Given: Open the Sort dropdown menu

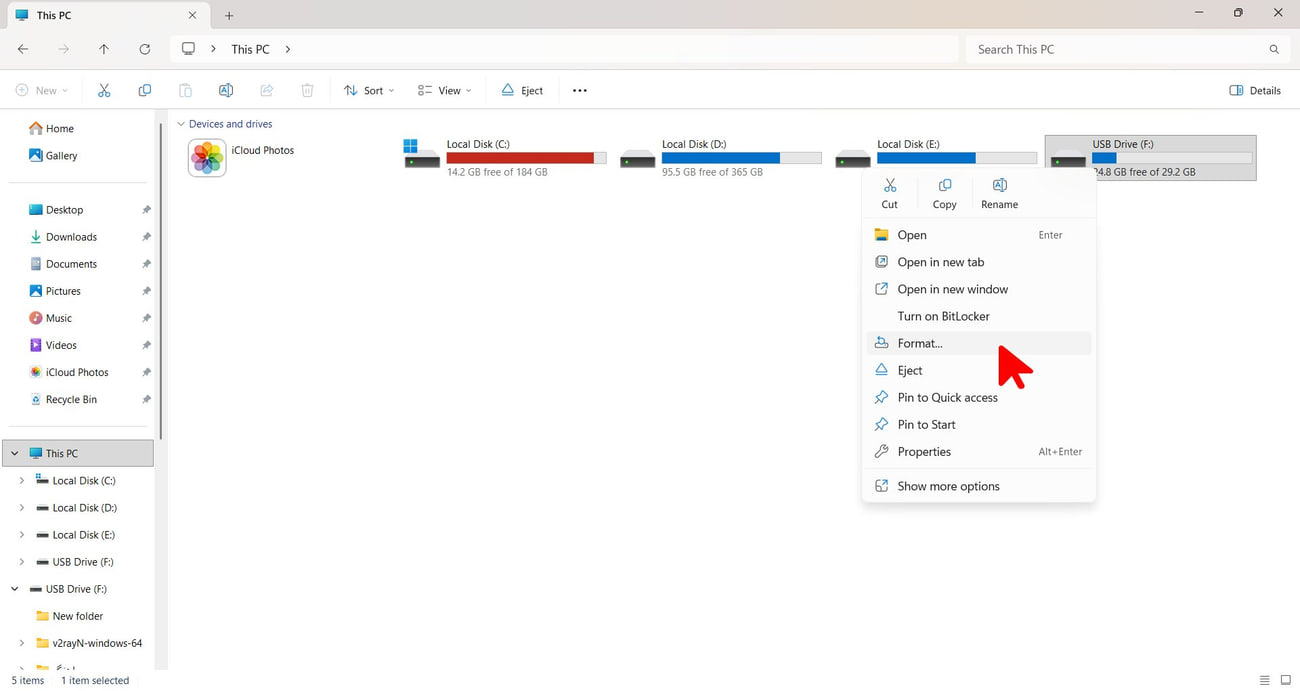Looking at the screenshot, I should click(369, 90).
